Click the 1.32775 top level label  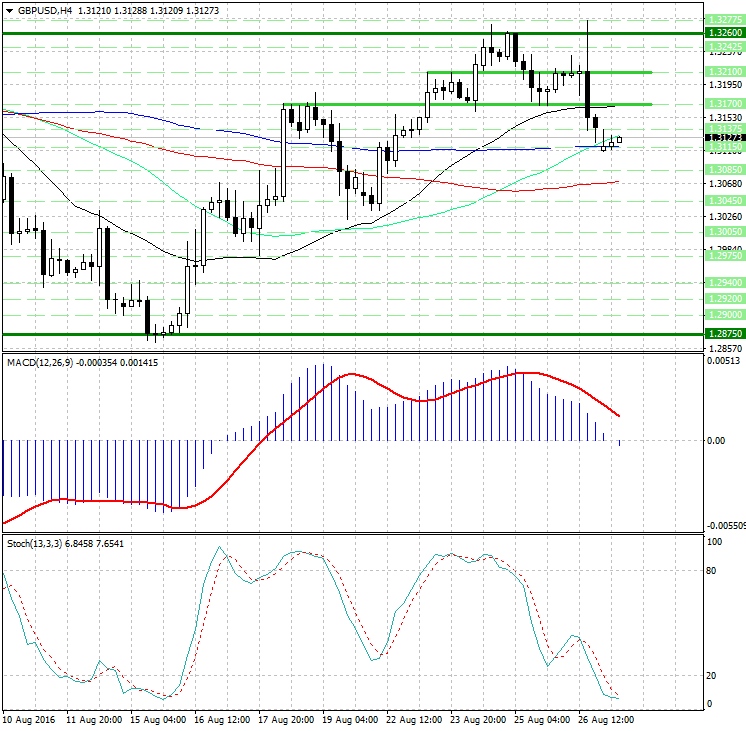click(x=722, y=19)
